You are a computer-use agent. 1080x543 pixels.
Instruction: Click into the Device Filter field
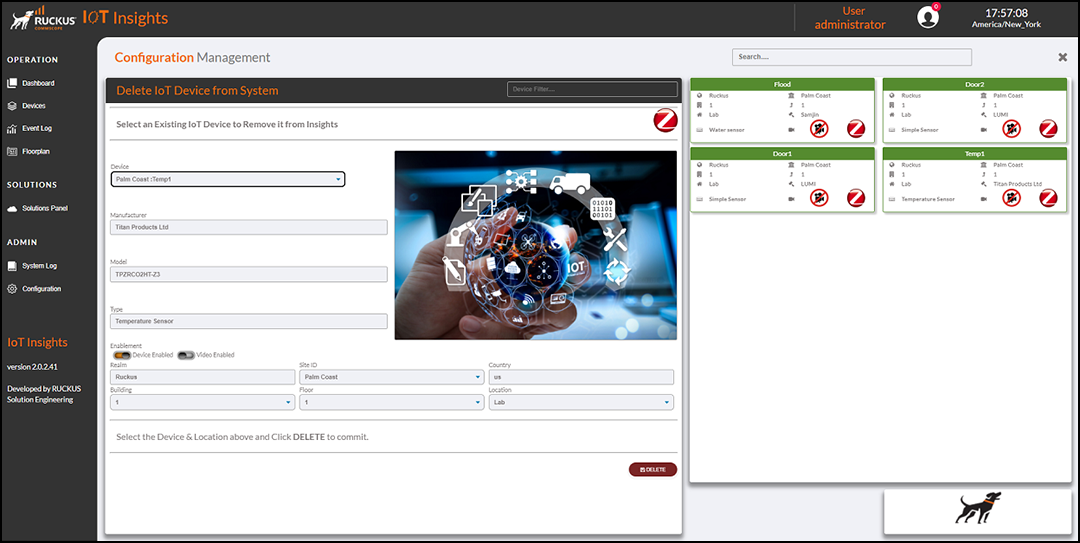click(x=592, y=90)
